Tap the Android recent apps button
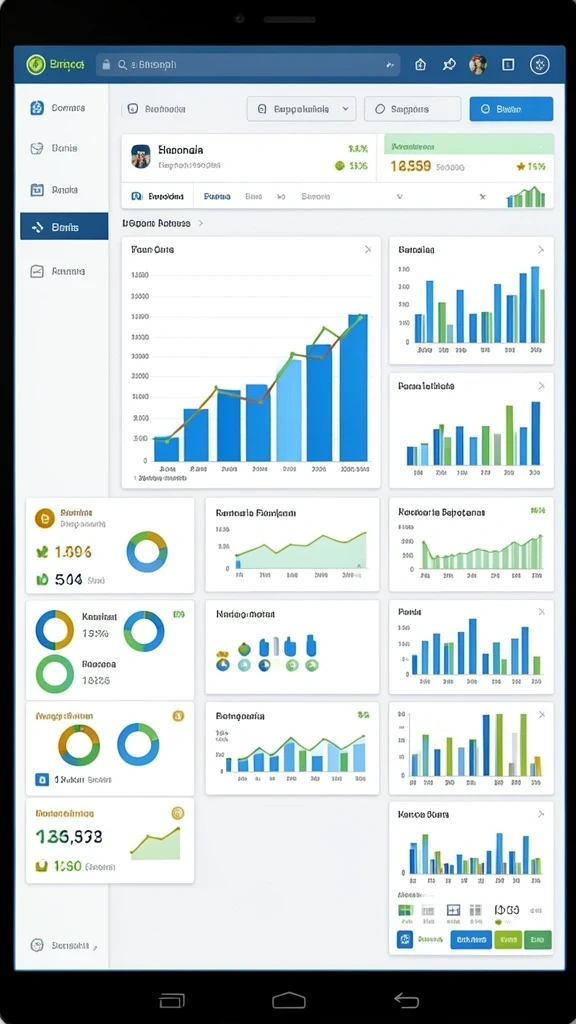 [x=172, y=1000]
